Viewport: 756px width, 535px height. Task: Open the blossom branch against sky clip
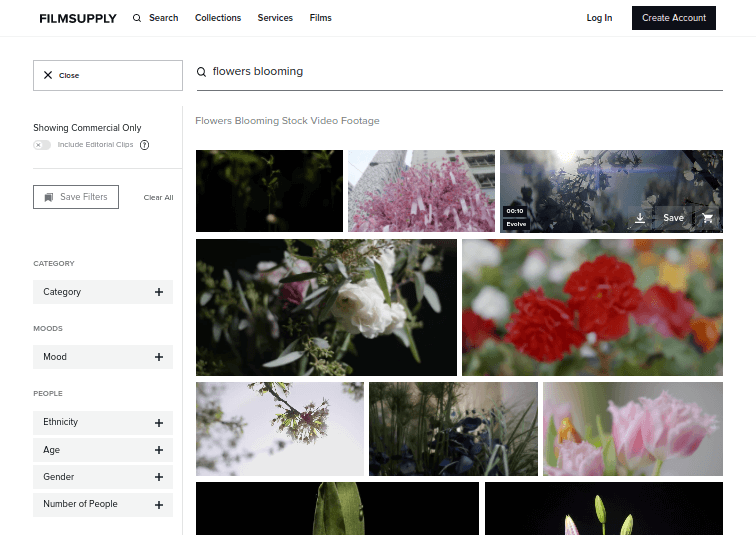280,429
